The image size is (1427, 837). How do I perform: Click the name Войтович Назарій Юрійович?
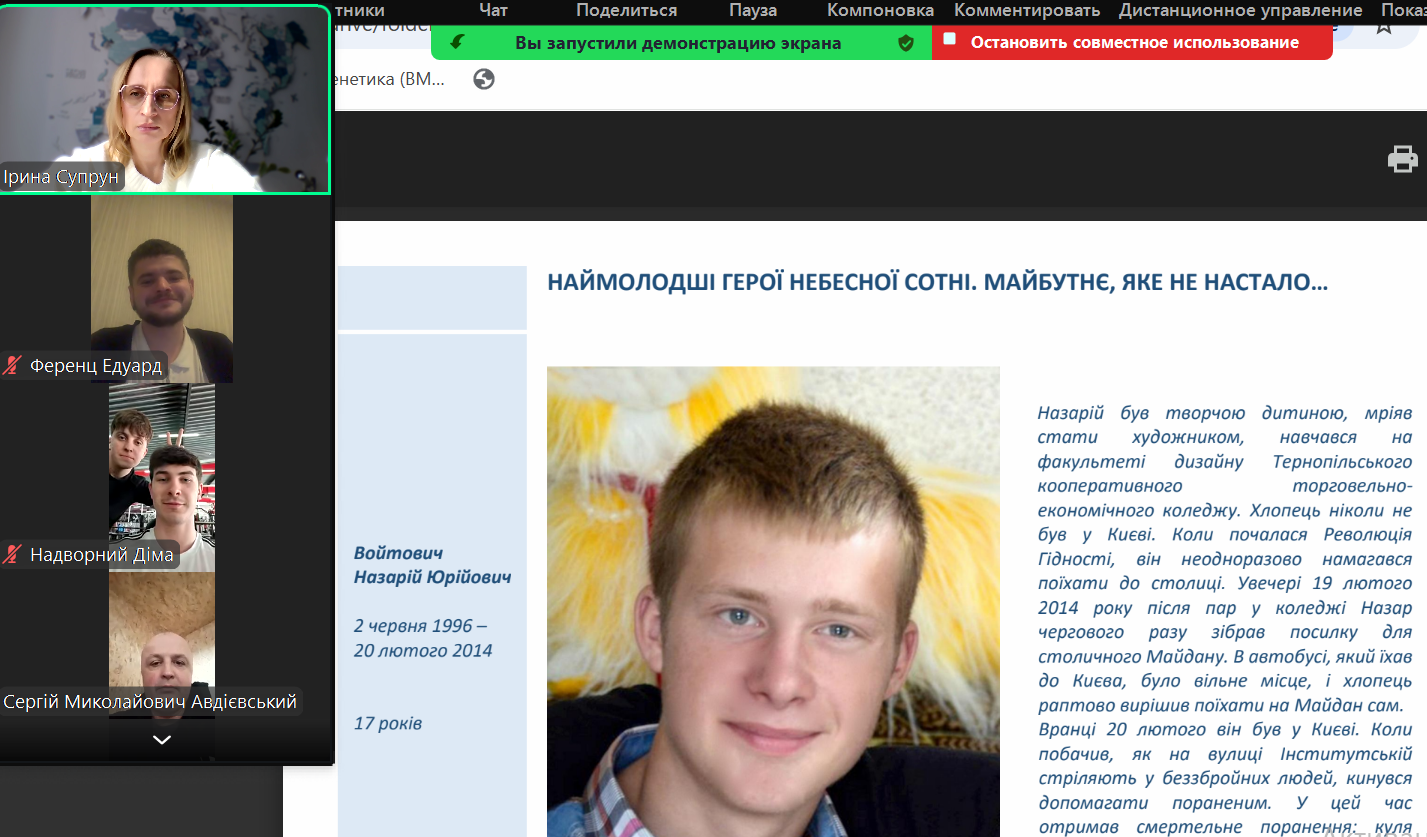[x=433, y=565]
